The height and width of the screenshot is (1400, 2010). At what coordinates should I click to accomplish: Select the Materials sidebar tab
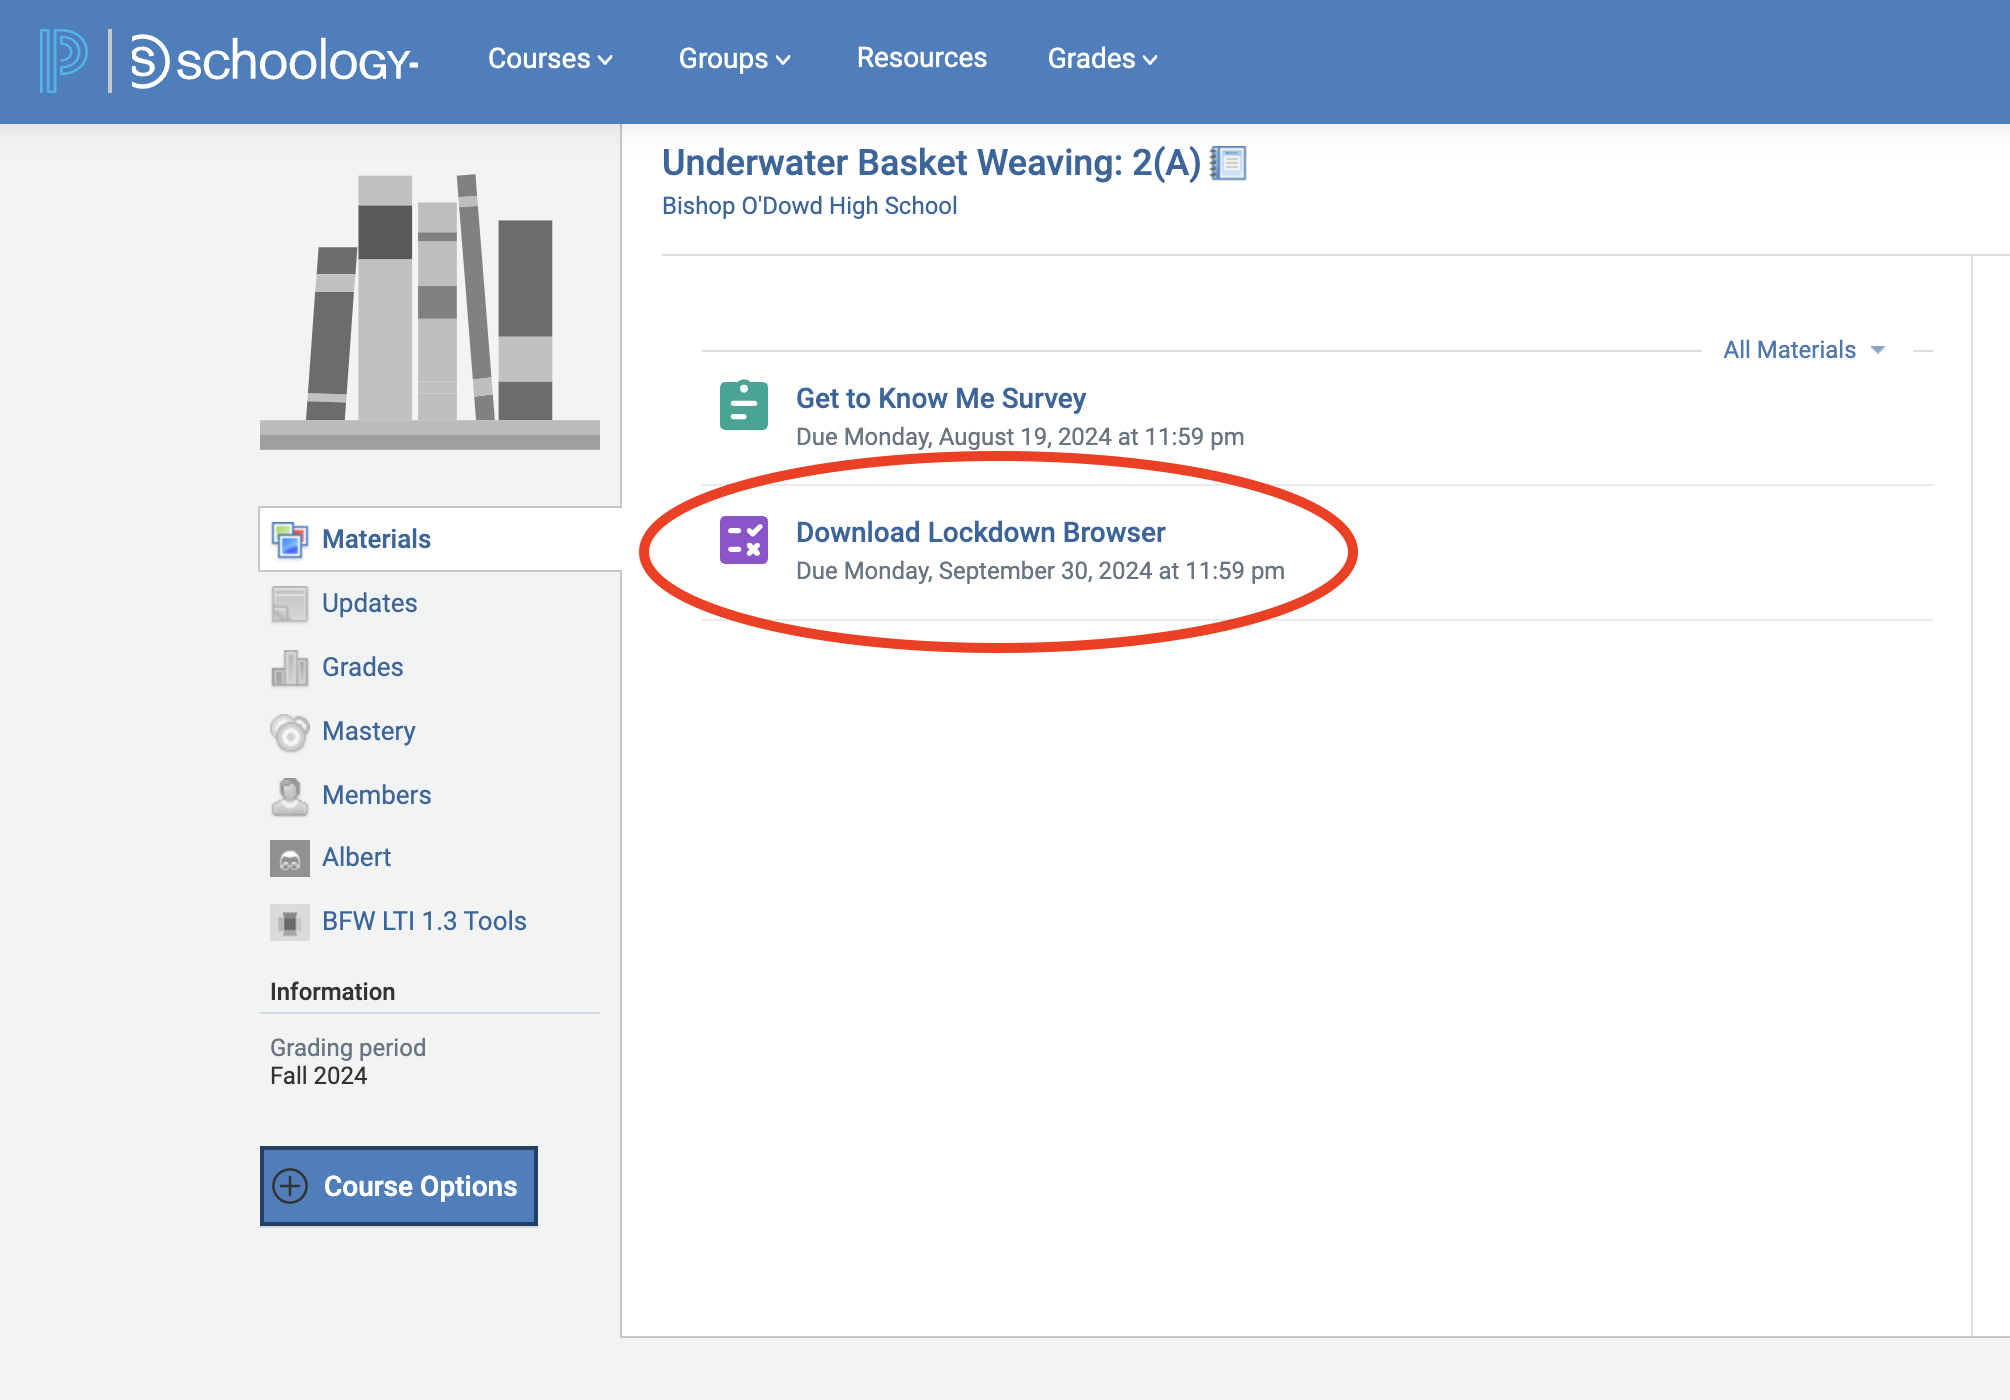coord(376,539)
